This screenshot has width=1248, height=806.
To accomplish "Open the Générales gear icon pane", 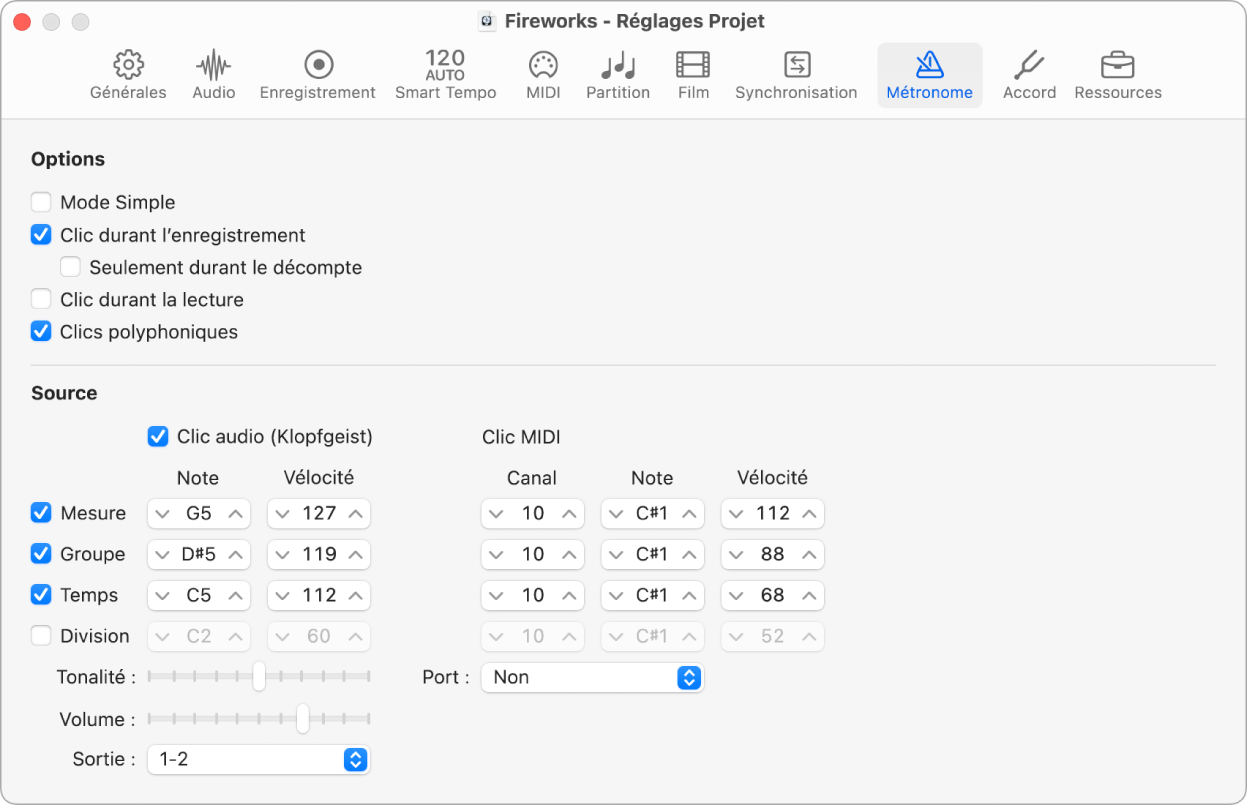I will pyautogui.click(x=128, y=66).
